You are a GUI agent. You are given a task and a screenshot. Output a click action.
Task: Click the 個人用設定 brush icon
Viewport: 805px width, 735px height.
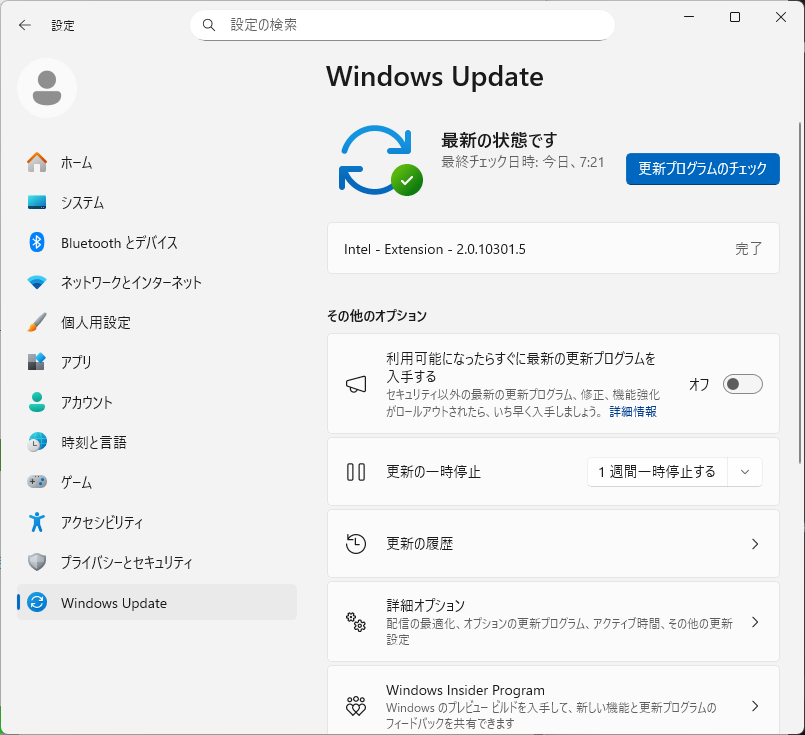[34, 323]
